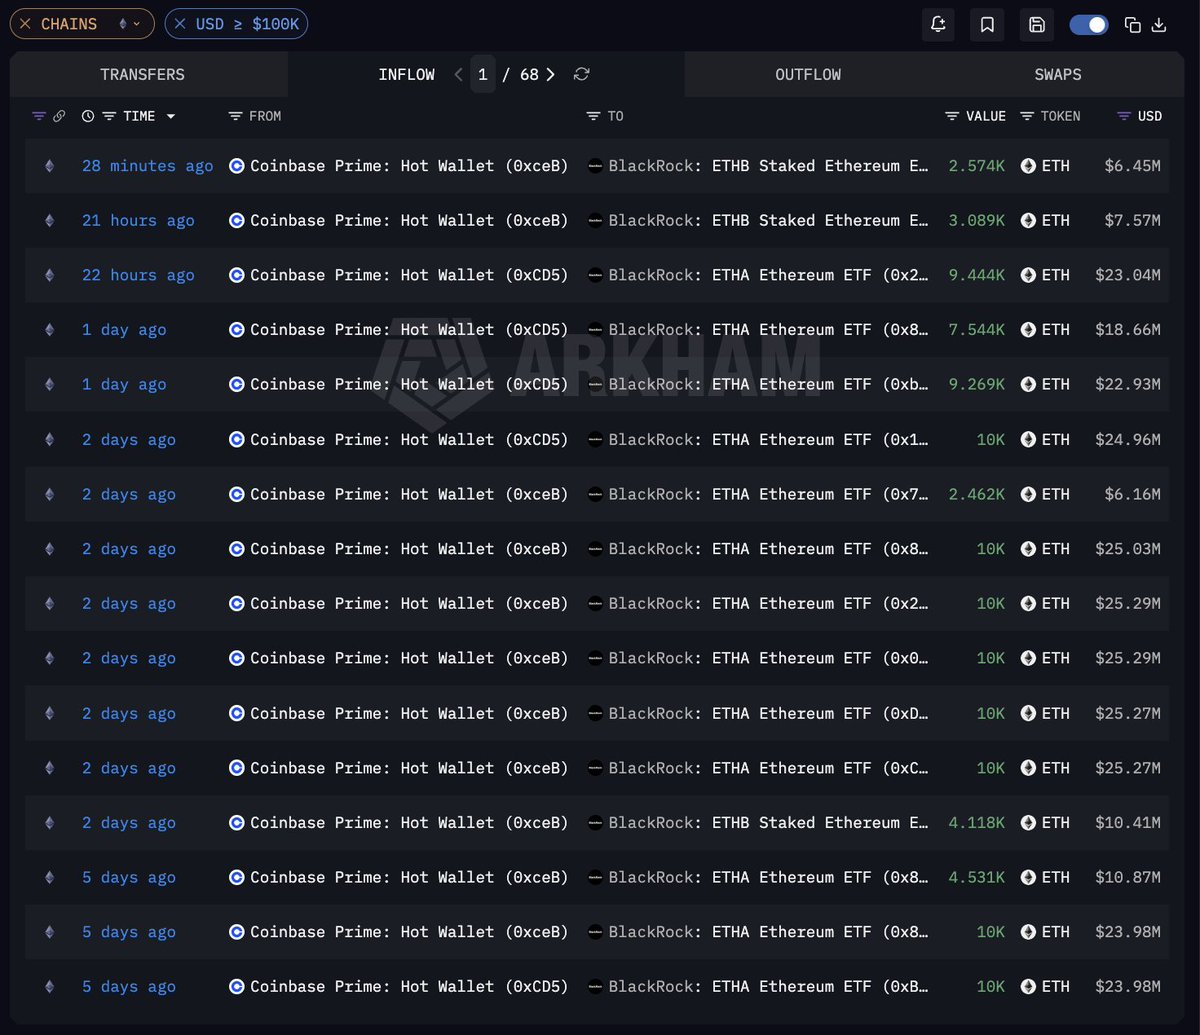The width and height of the screenshot is (1200, 1035).
Task: Switch to the OUTFLOW tab
Action: (x=808, y=75)
